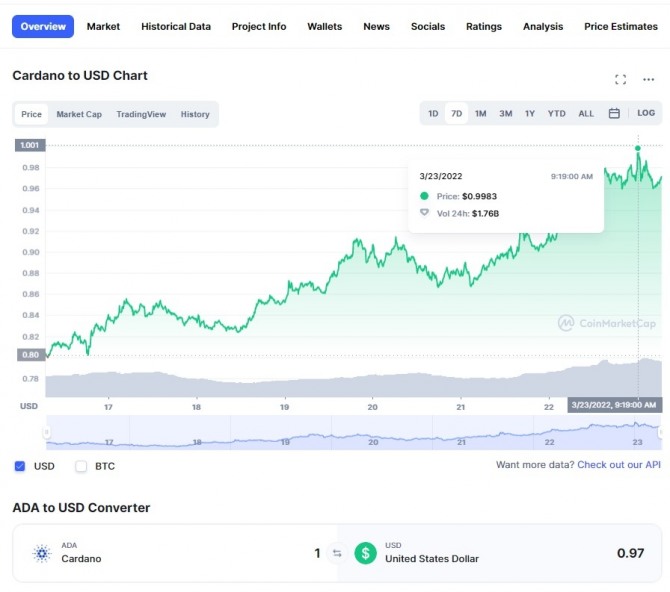The image size is (670, 592).
Task: Click the Cardano ADA logo icon
Action: pyautogui.click(x=42, y=553)
